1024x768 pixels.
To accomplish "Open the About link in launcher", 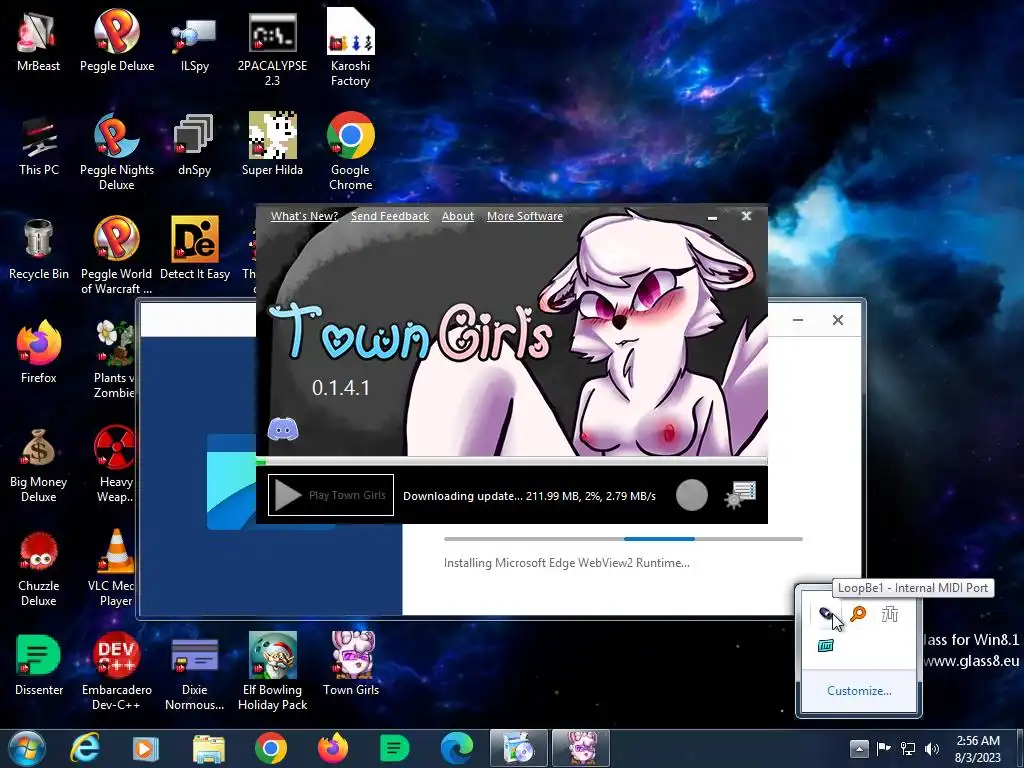I will click(x=458, y=216).
